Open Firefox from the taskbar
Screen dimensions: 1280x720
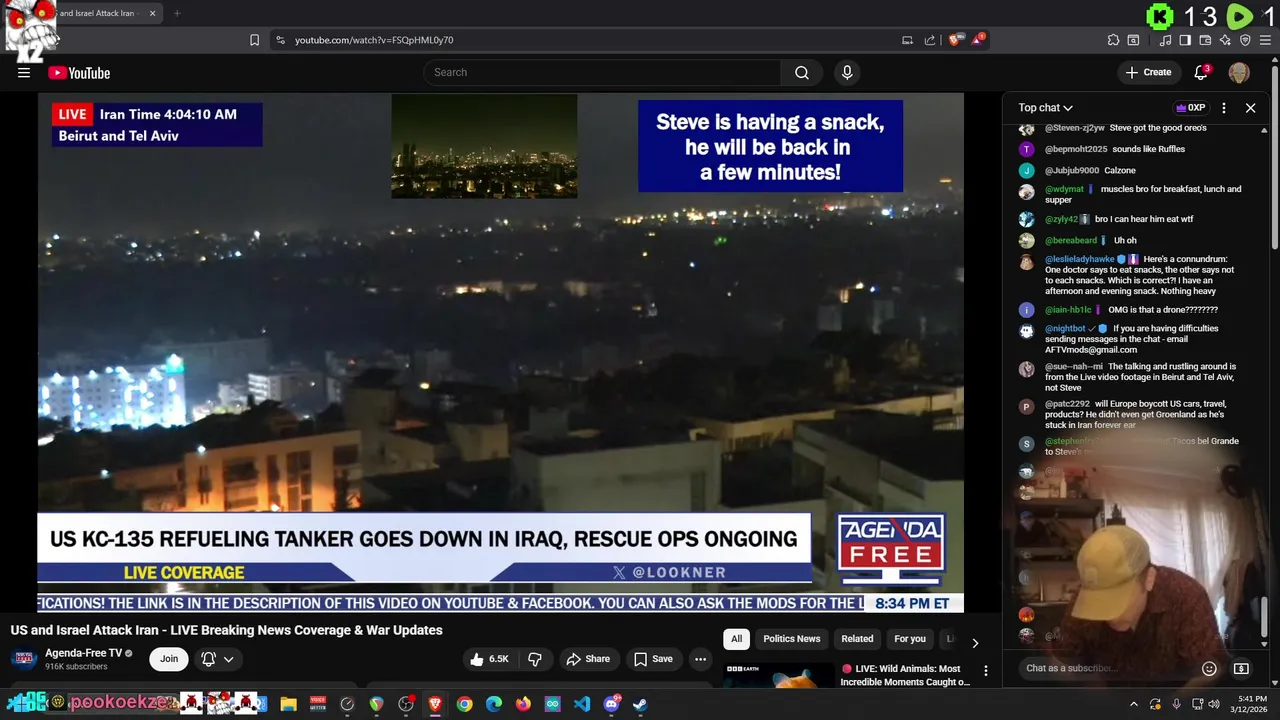523,704
